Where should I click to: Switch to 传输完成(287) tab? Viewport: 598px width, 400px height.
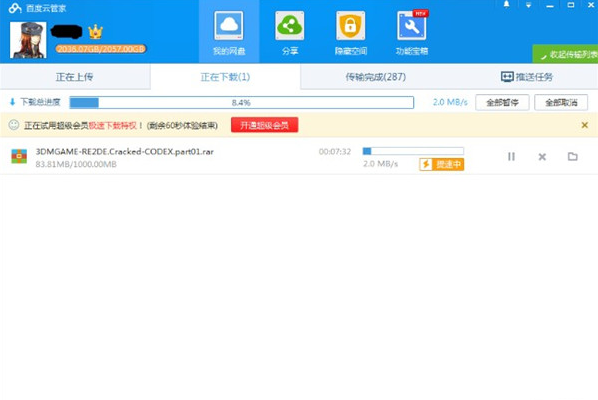point(376,77)
